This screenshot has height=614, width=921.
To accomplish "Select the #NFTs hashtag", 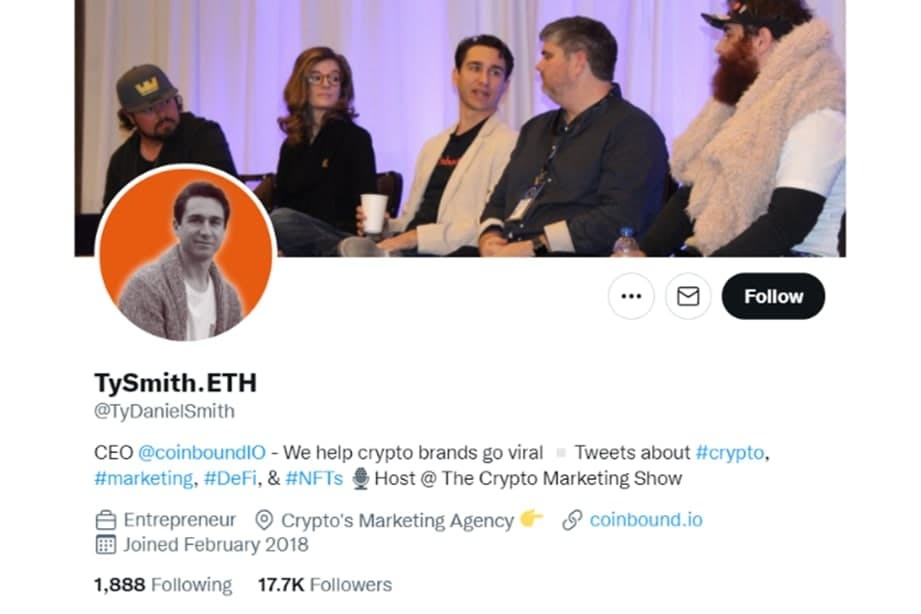I will (x=314, y=478).
